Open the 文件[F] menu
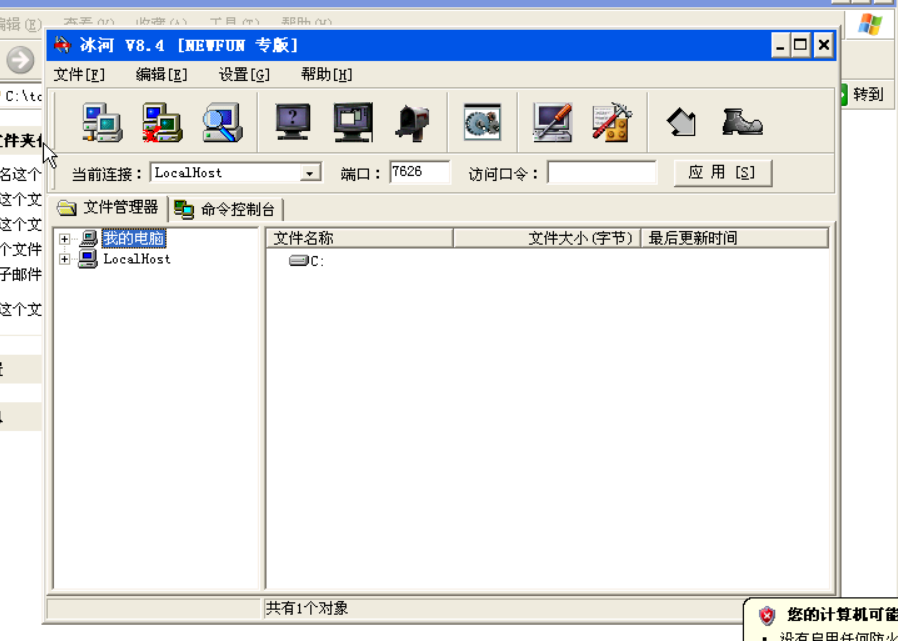 (x=79, y=74)
